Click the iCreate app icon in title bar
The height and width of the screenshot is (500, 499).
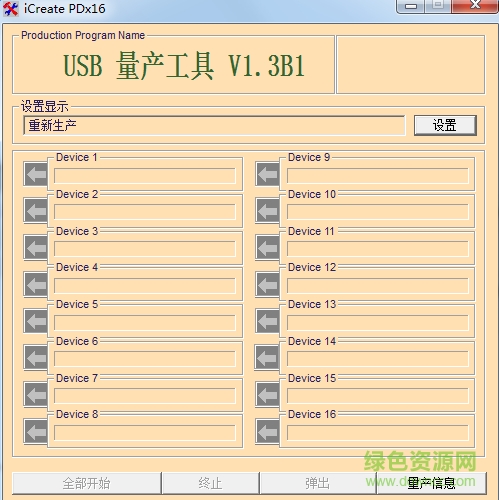tap(11, 9)
